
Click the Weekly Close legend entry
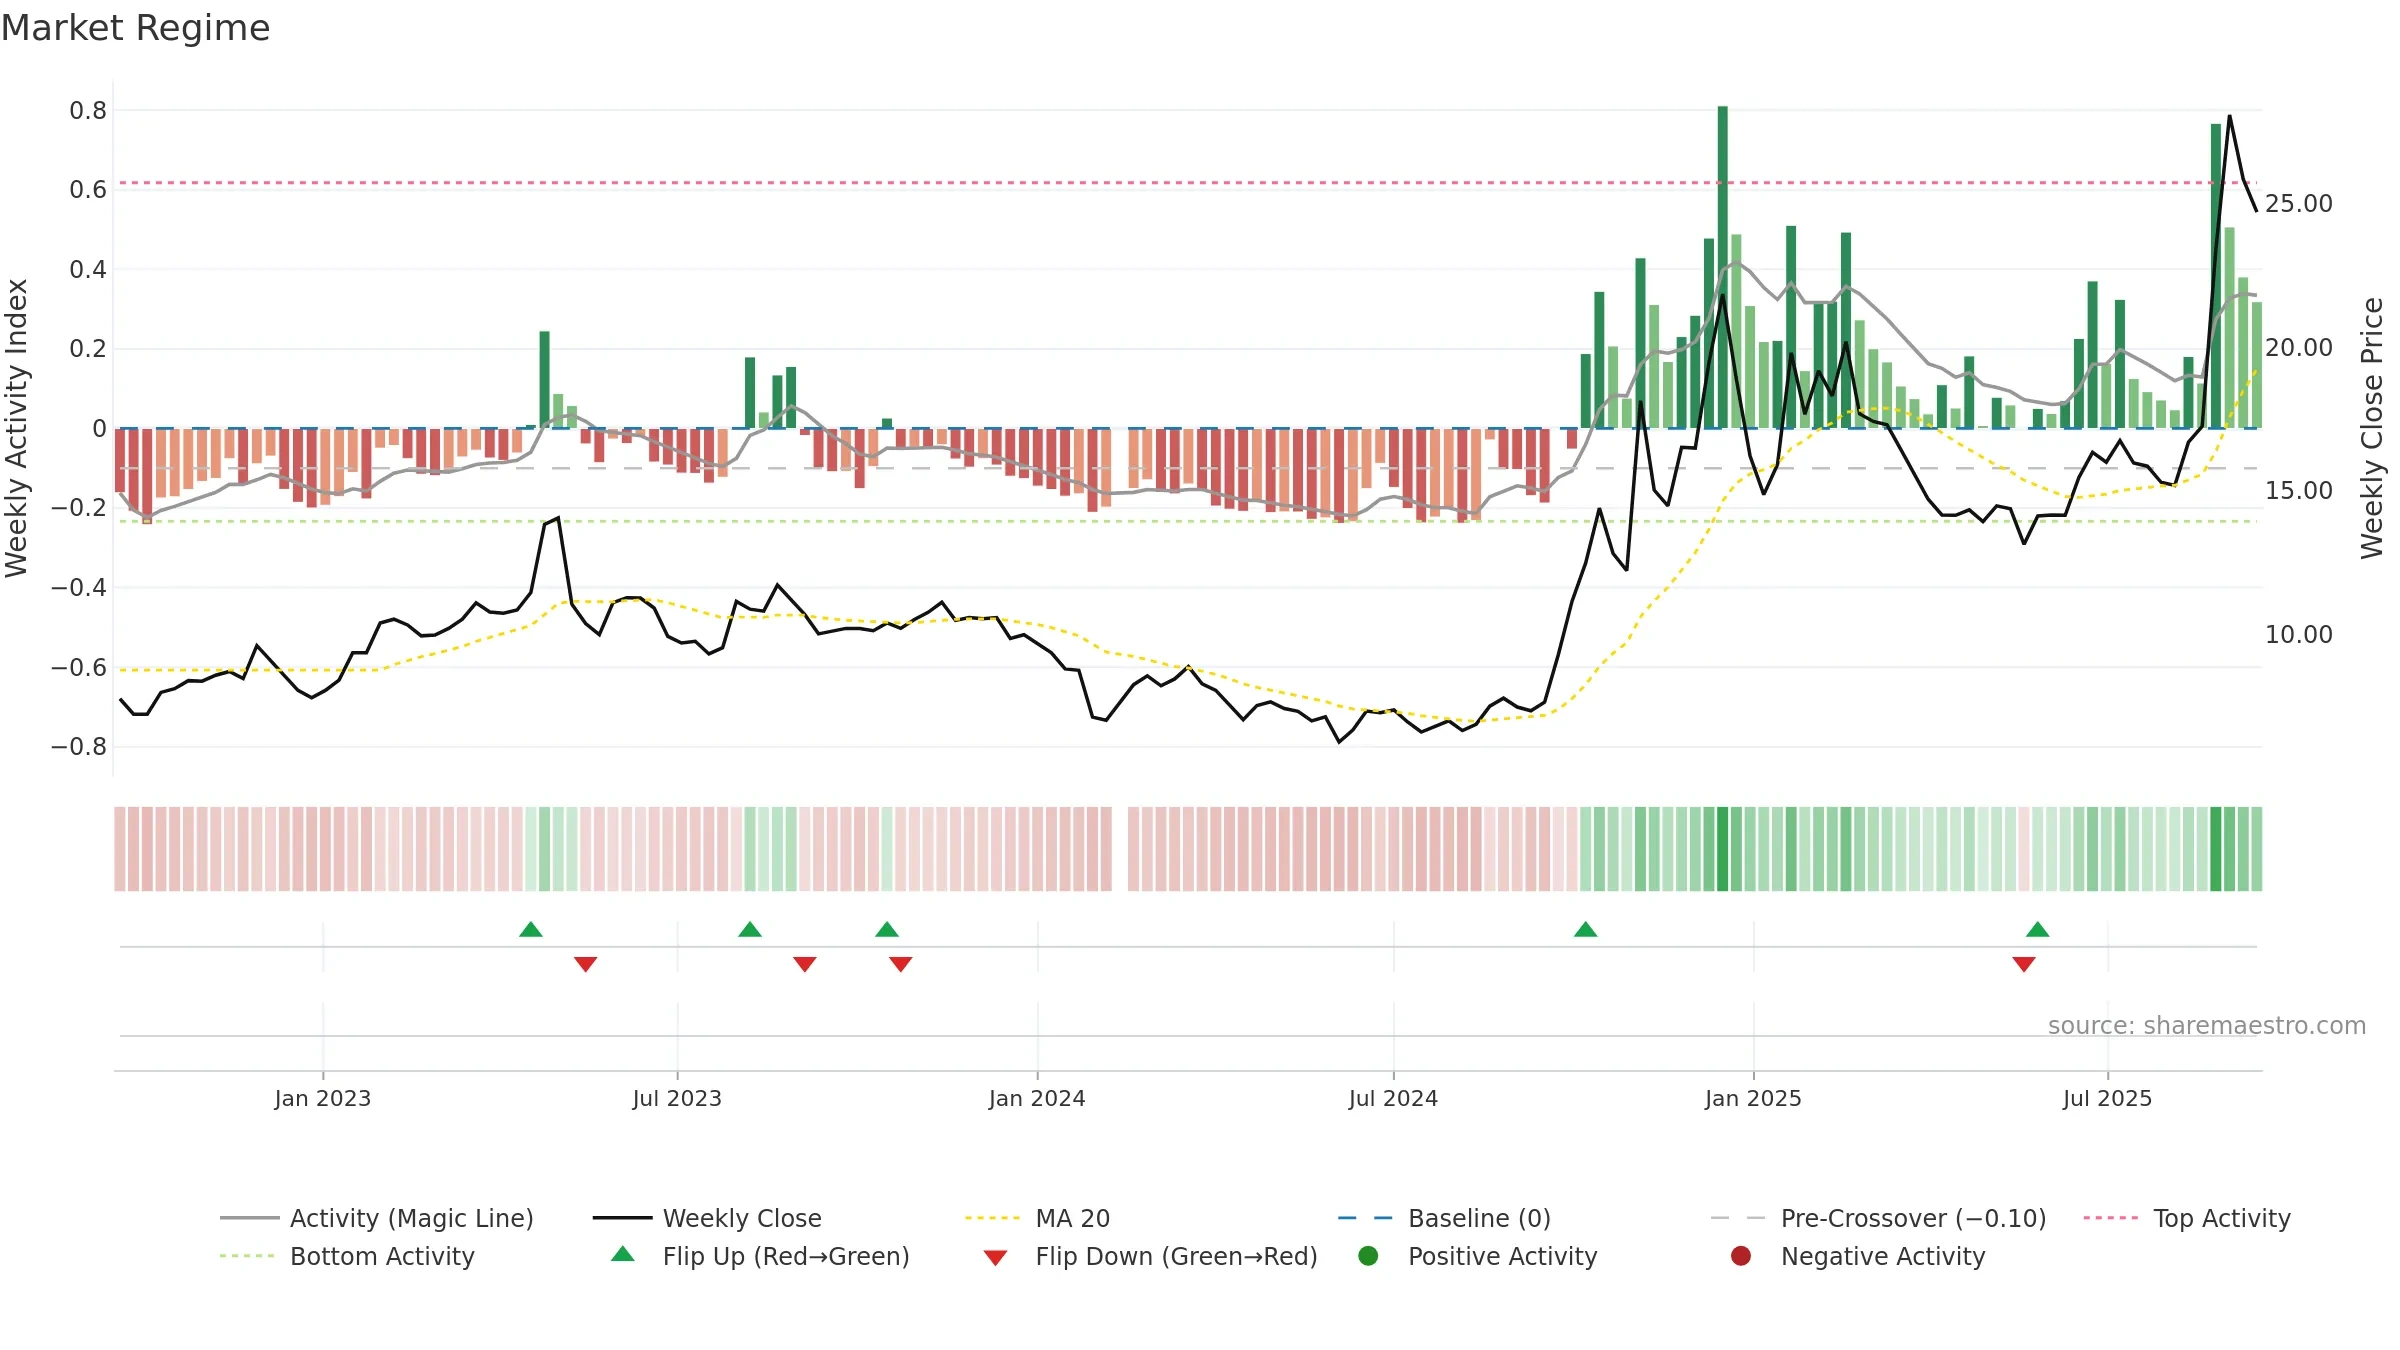[x=707, y=1218]
